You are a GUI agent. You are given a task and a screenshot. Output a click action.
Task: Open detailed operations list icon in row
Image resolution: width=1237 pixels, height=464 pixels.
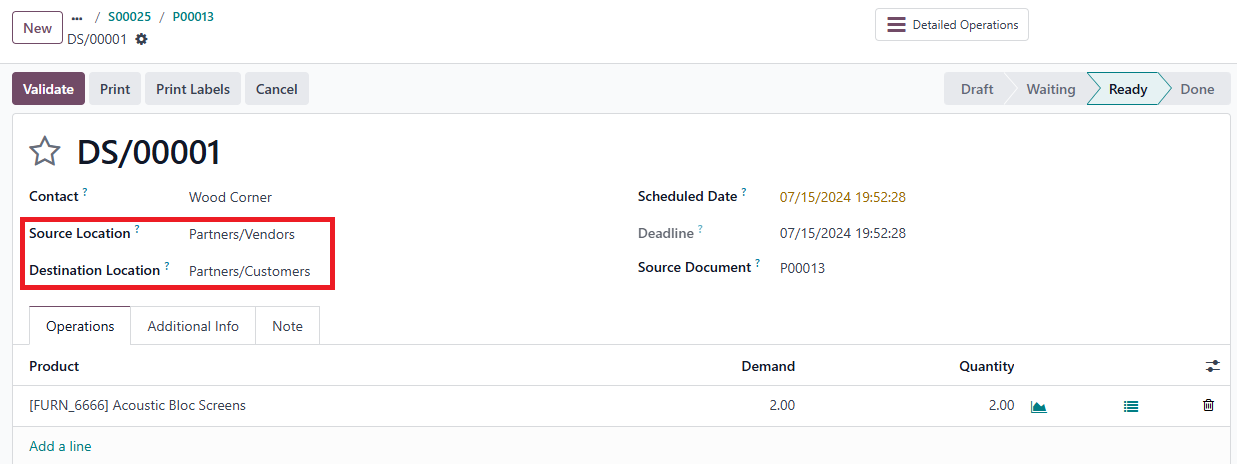1131,406
